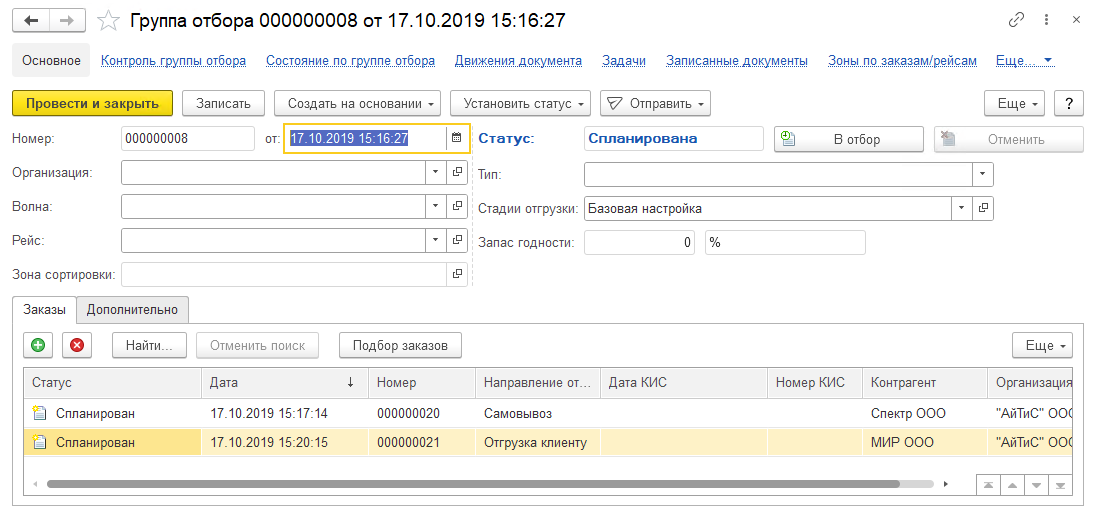The width and height of the screenshot is (1103, 517).
Task: Open Состояние по группе отбора link
Action: point(350,60)
